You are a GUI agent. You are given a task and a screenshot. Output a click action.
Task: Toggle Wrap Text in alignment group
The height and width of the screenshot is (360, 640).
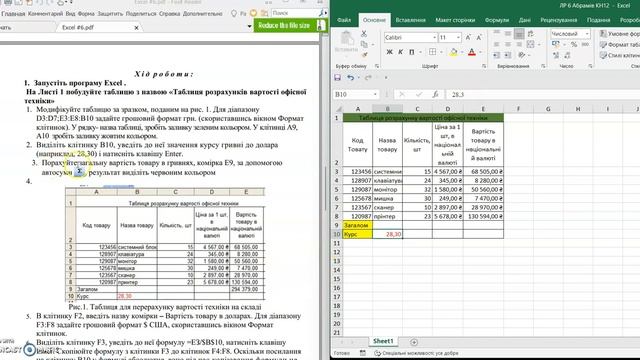tap(530, 34)
